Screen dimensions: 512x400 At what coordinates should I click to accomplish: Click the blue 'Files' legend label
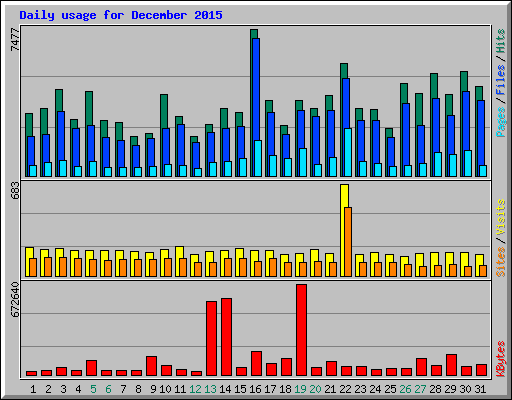point(501,80)
